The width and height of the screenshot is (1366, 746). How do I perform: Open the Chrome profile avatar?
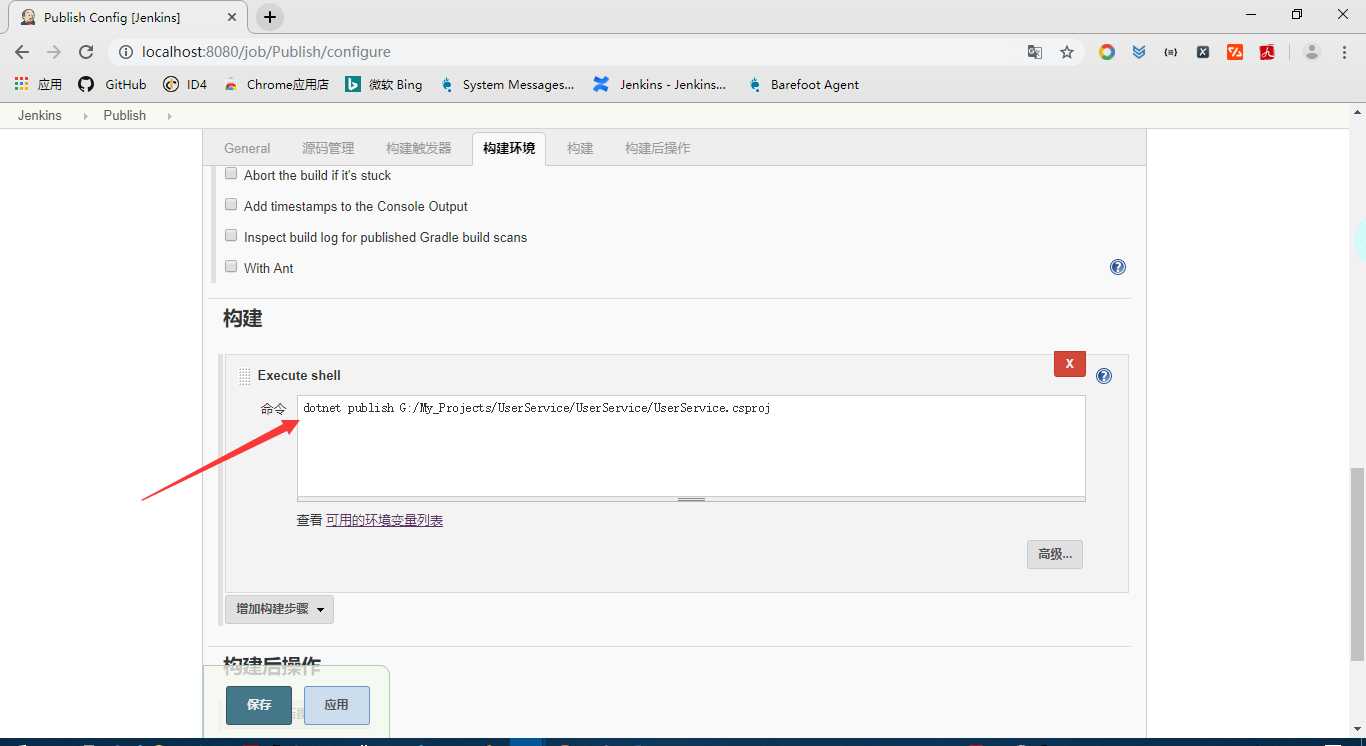(1312, 52)
